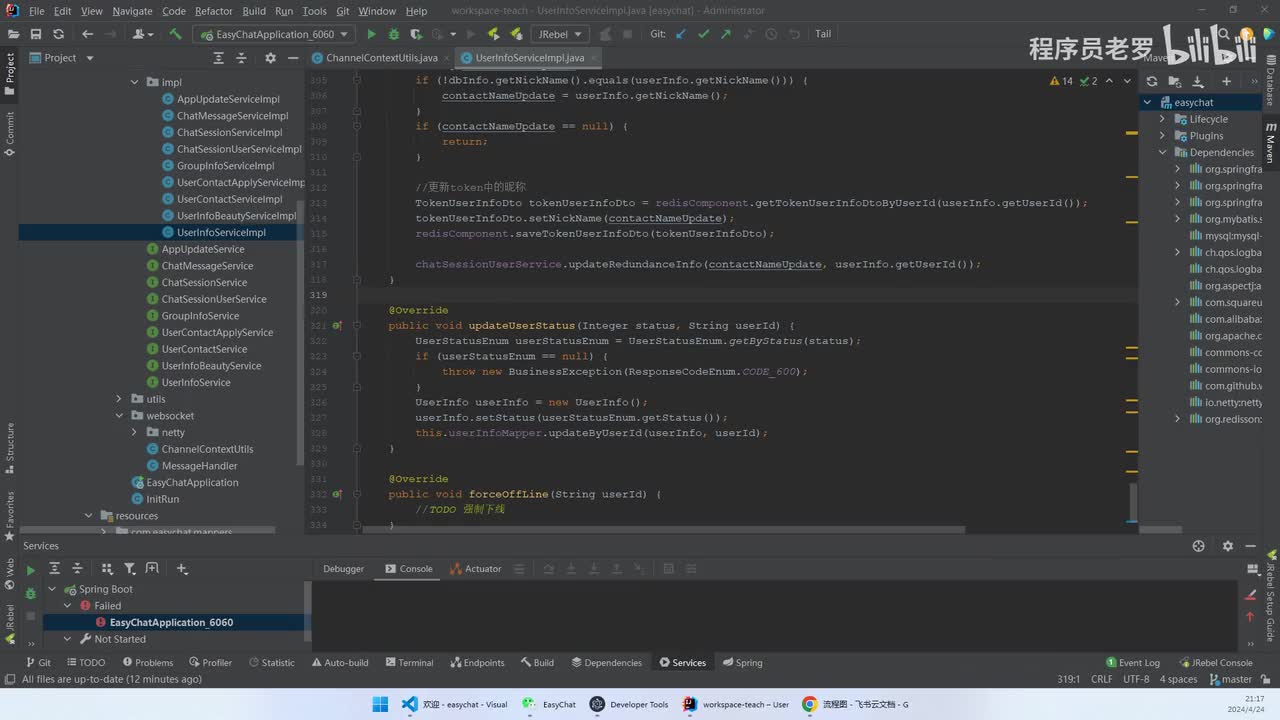This screenshot has width=1280, height=720.
Task: Collapse the Maven Dependencies node
Action: pyautogui.click(x=1163, y=153)
